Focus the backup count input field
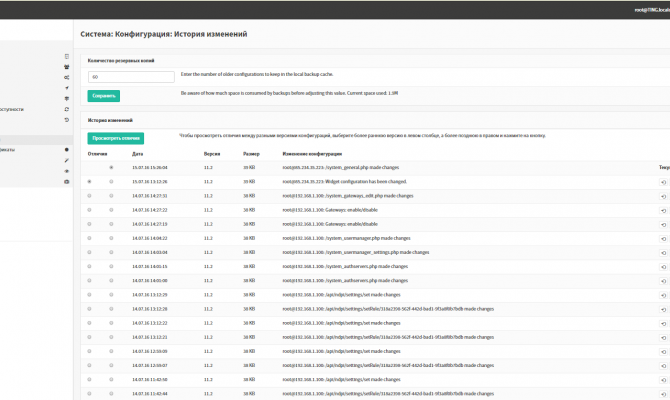Image resolution: width=670 pixels, height=400 pixels. coord(131,76)
